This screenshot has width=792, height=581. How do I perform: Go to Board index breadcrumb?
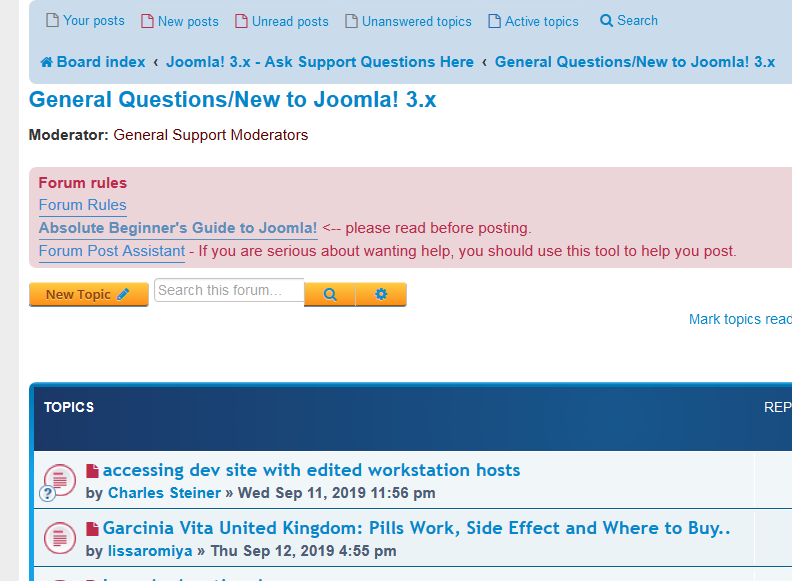coord(101,62)
